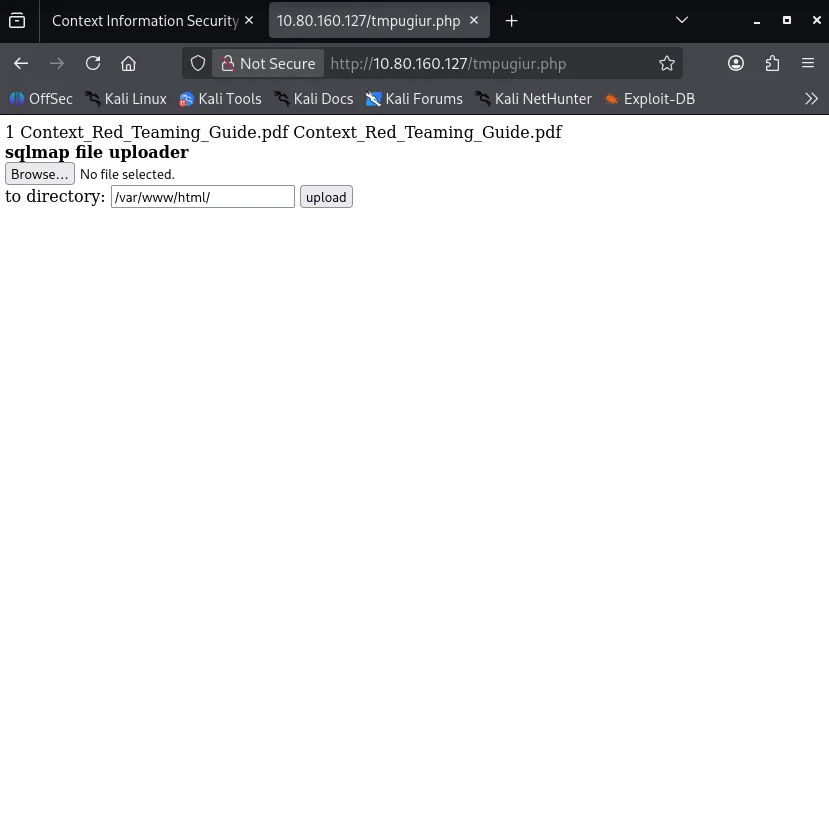Click the browser back arrow

click(21, 63)
